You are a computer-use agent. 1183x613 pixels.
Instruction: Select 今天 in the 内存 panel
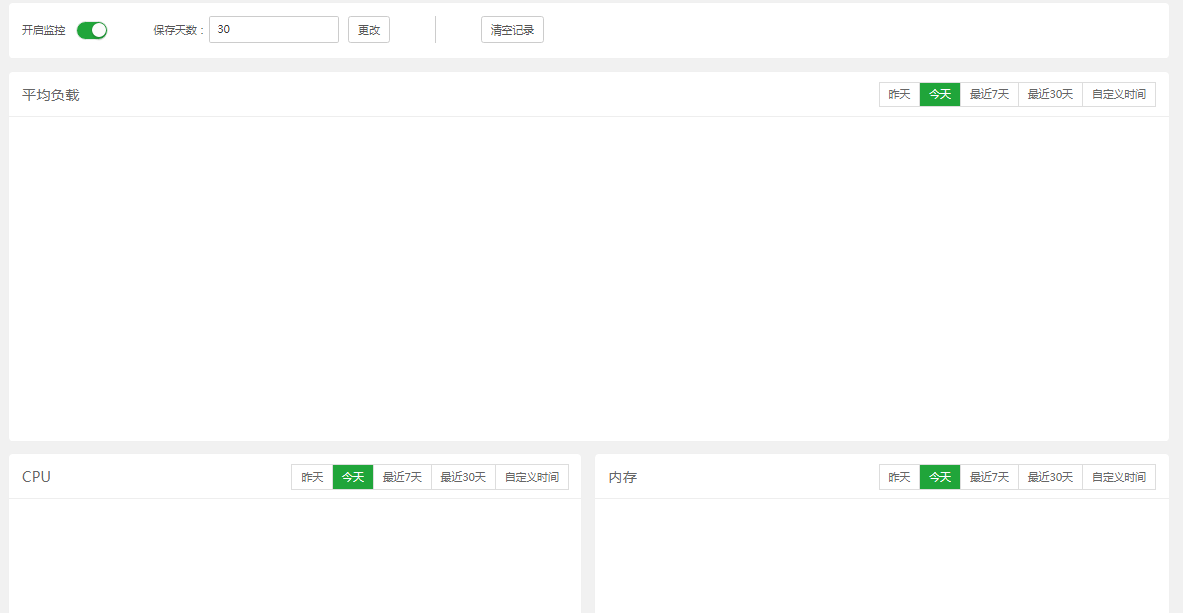939,477
